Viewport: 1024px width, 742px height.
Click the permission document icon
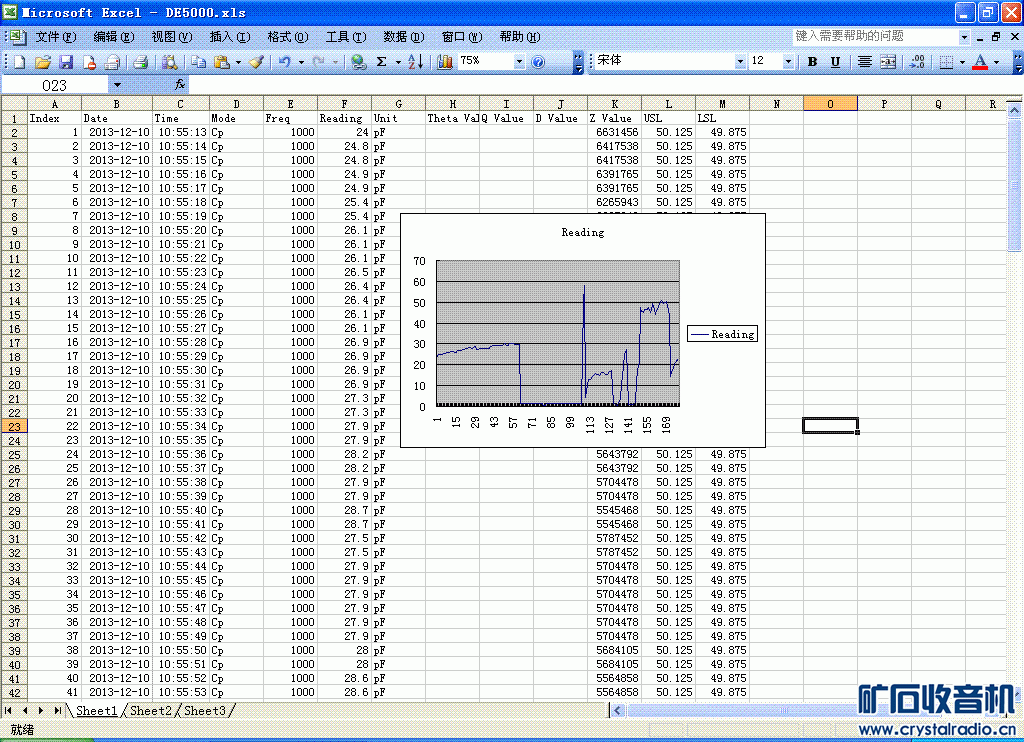[x=89, y=62]
